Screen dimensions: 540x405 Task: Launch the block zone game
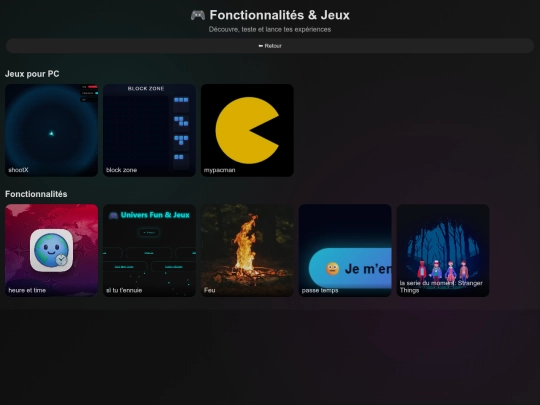(149, 130)
